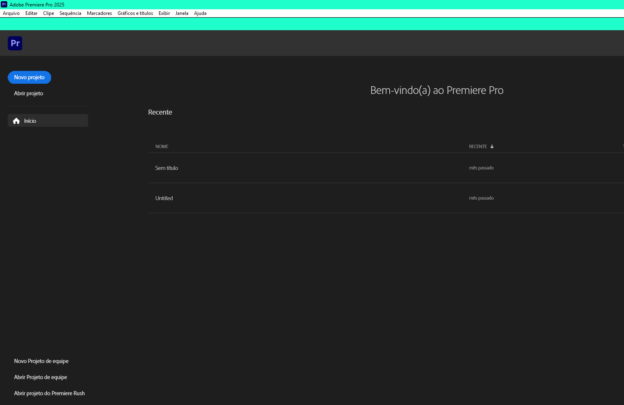Click the Novo projeto button
This screenshot has width=624, height=405.
29,77
